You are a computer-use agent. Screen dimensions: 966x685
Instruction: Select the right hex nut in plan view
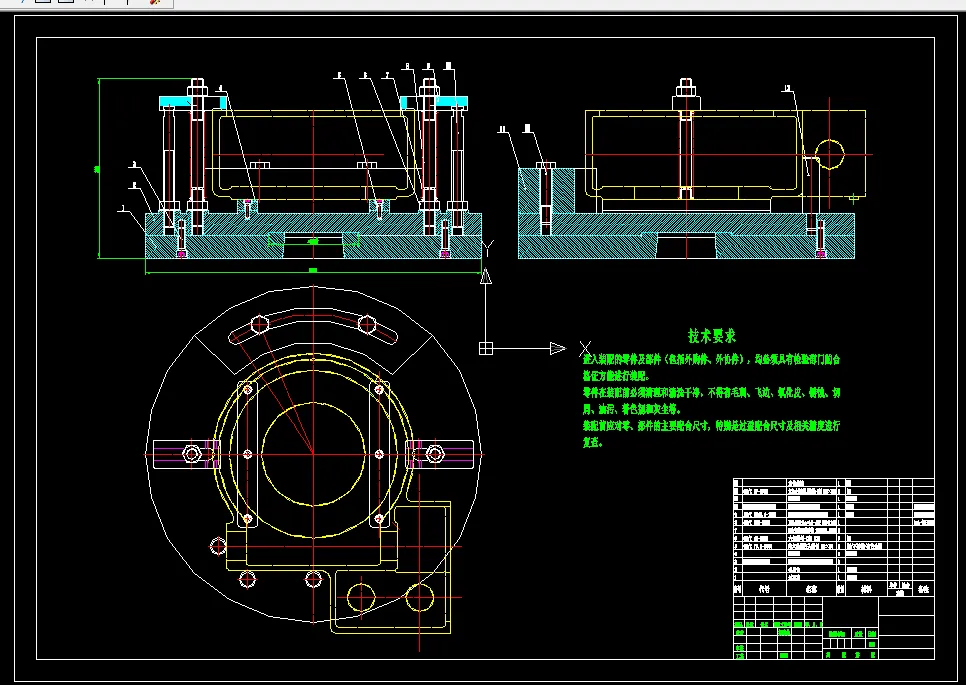point(434,454)
